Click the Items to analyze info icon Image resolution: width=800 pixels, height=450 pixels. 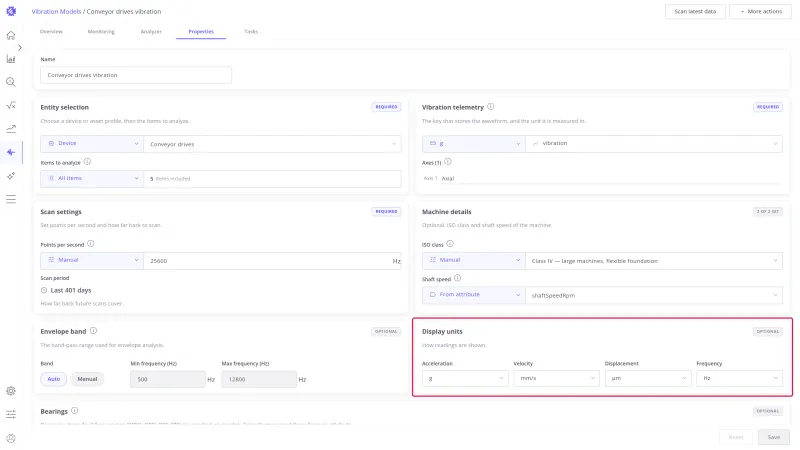[x=87, y=162]
